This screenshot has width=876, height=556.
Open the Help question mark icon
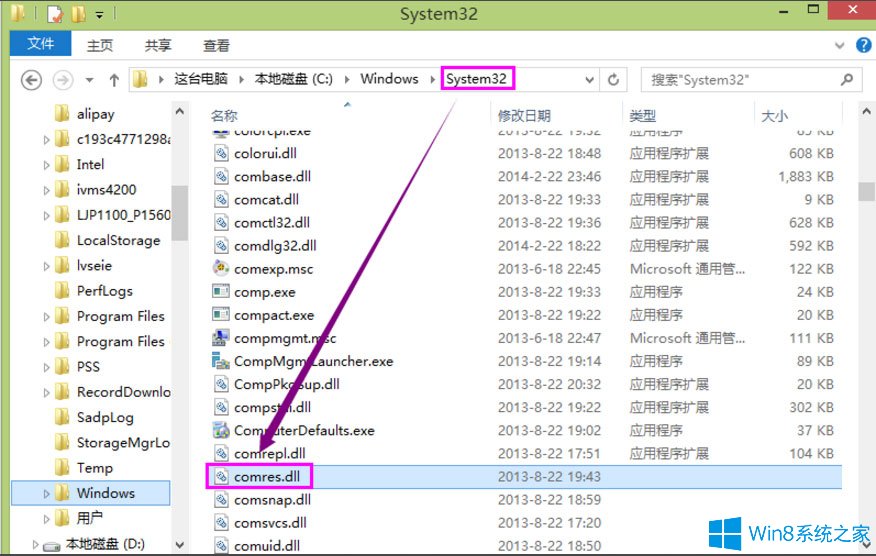coord(864,45)
